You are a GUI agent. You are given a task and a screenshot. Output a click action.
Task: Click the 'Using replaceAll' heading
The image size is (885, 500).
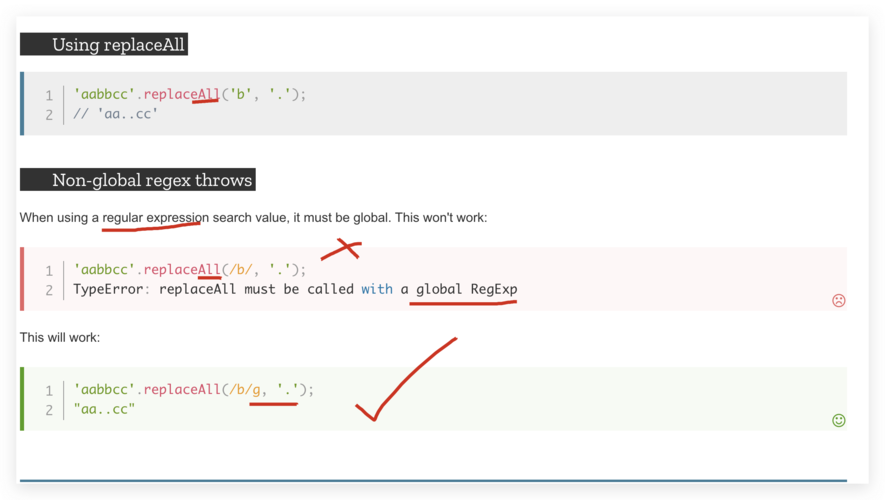pyautogui.click(x=104, y=45)
